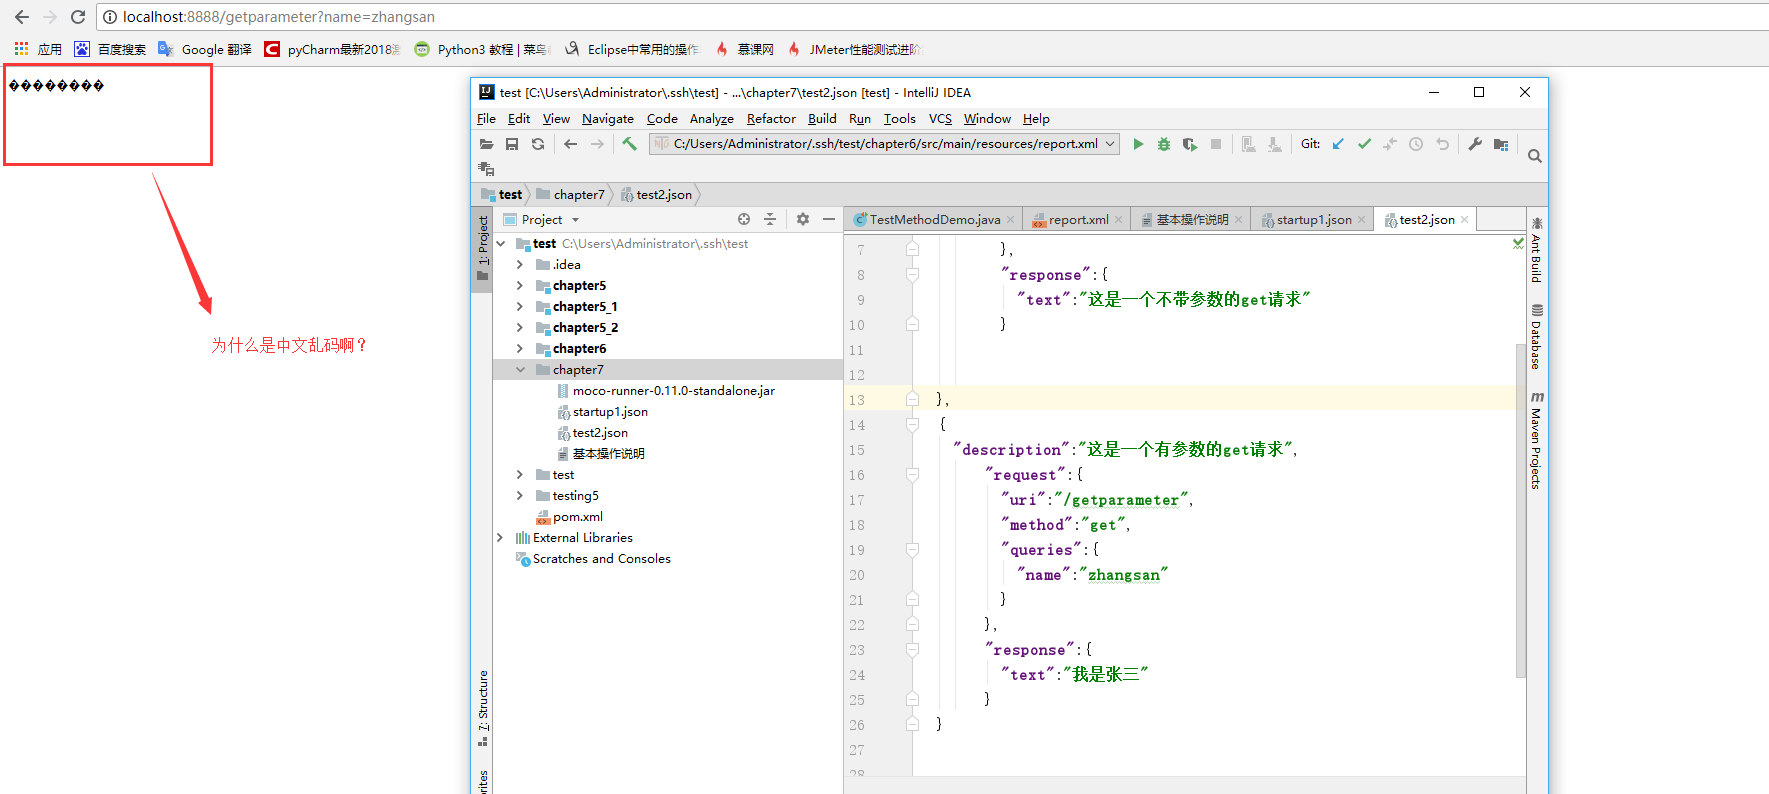Click the Open folder toolbar icon

(x=486, y=144)
